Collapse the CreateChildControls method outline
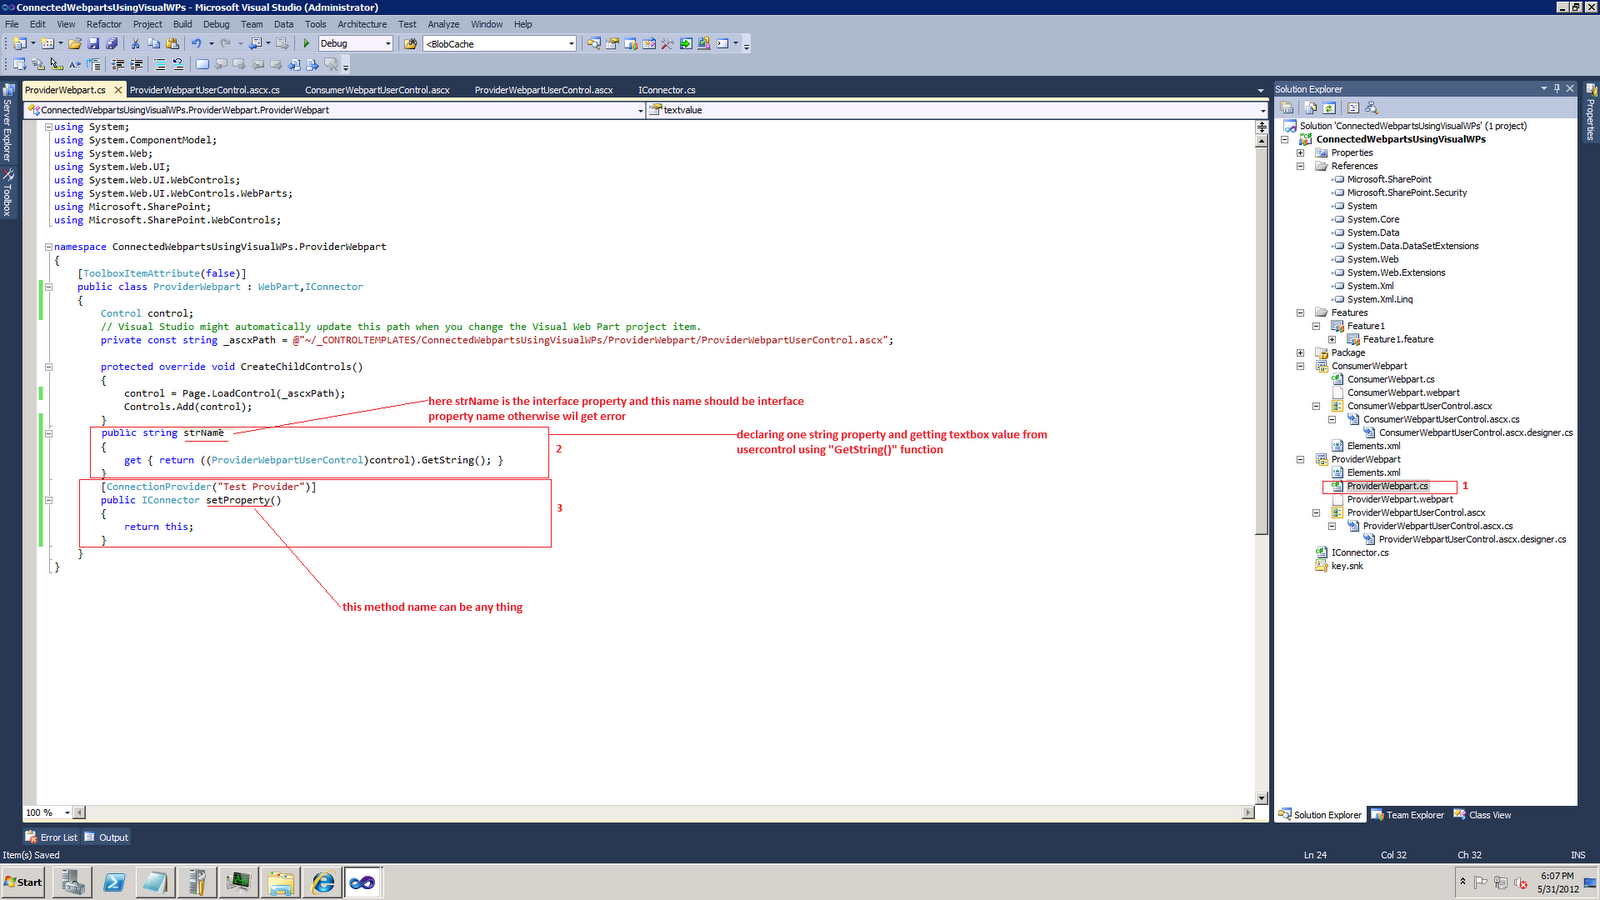The image size is (1600, 900). click(48, 367)
